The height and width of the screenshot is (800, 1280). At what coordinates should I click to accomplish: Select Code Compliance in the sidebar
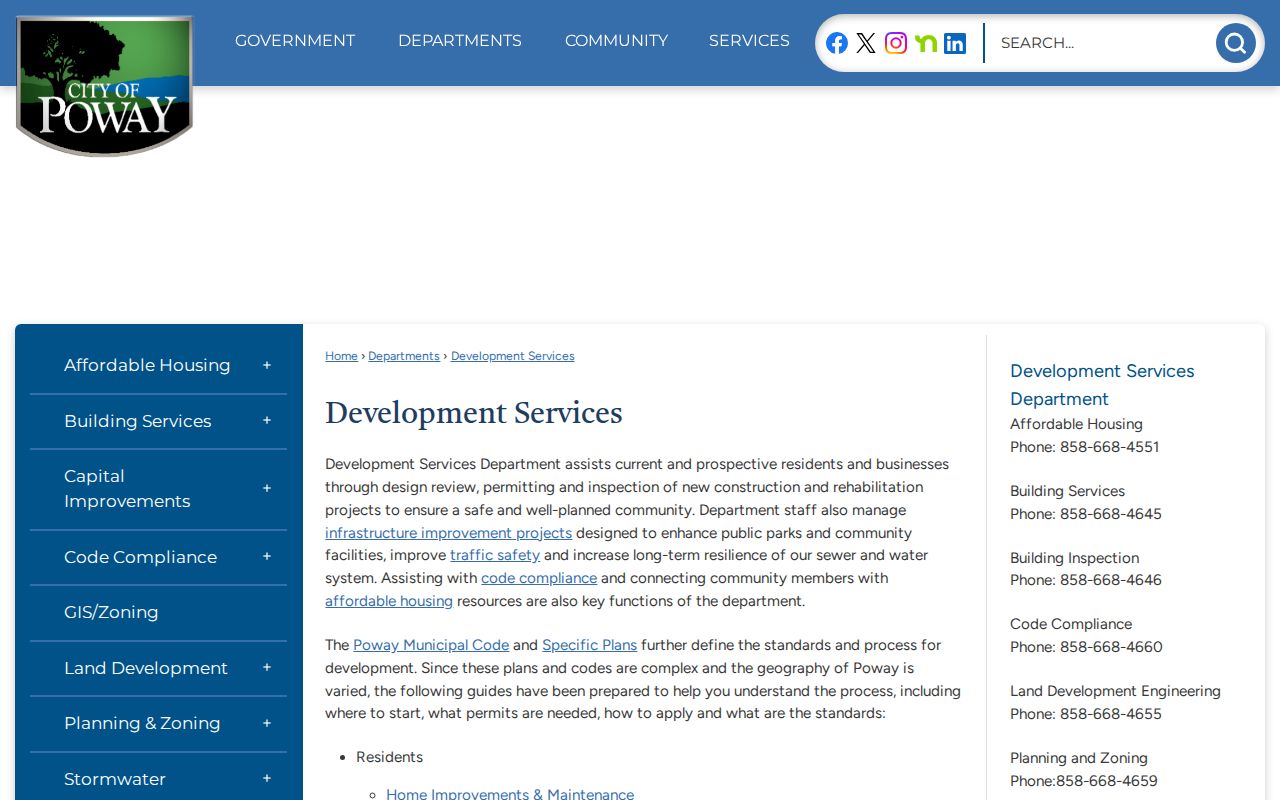(x=140, y=557)
